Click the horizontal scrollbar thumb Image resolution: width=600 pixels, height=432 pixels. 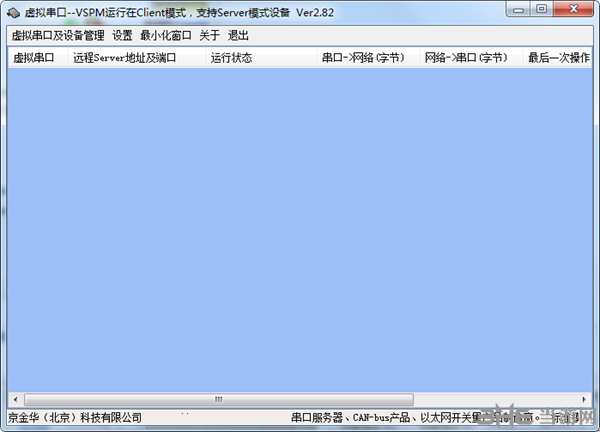219,400
